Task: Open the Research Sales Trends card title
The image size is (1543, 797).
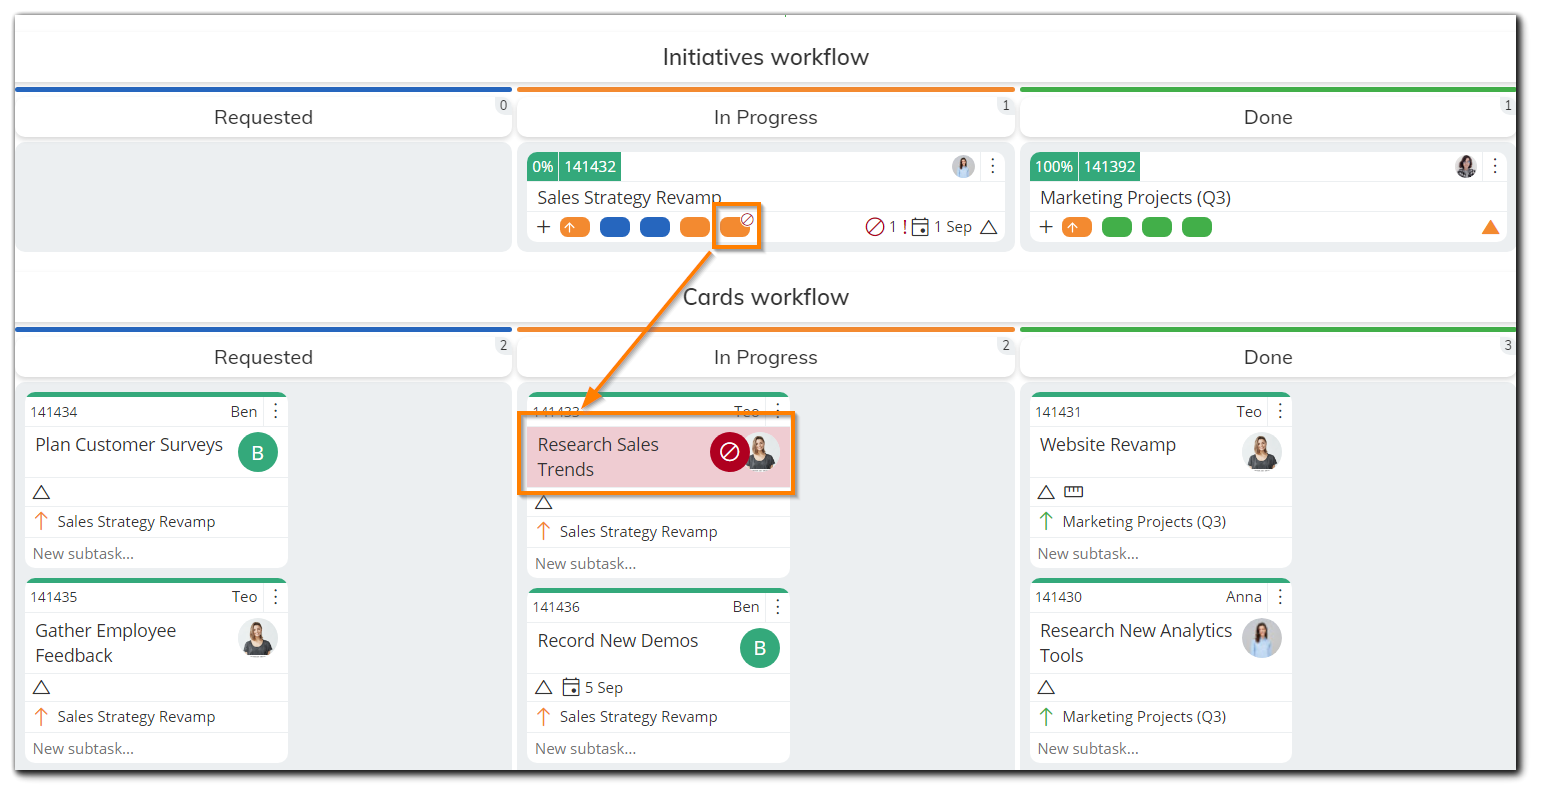Action: (x=598, y=457)
